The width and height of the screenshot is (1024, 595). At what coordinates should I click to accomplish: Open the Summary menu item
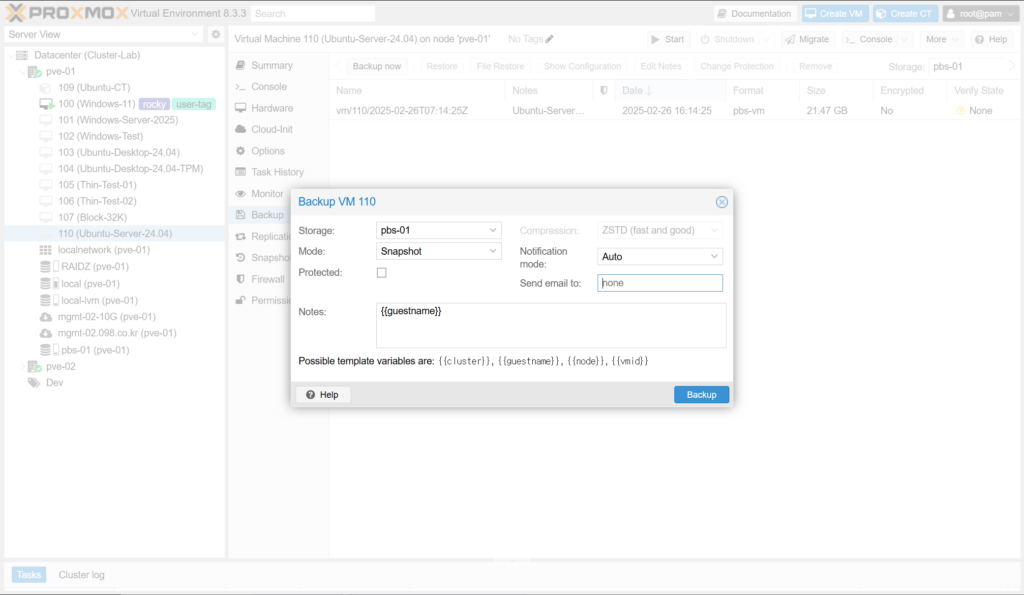click(271, 65)
